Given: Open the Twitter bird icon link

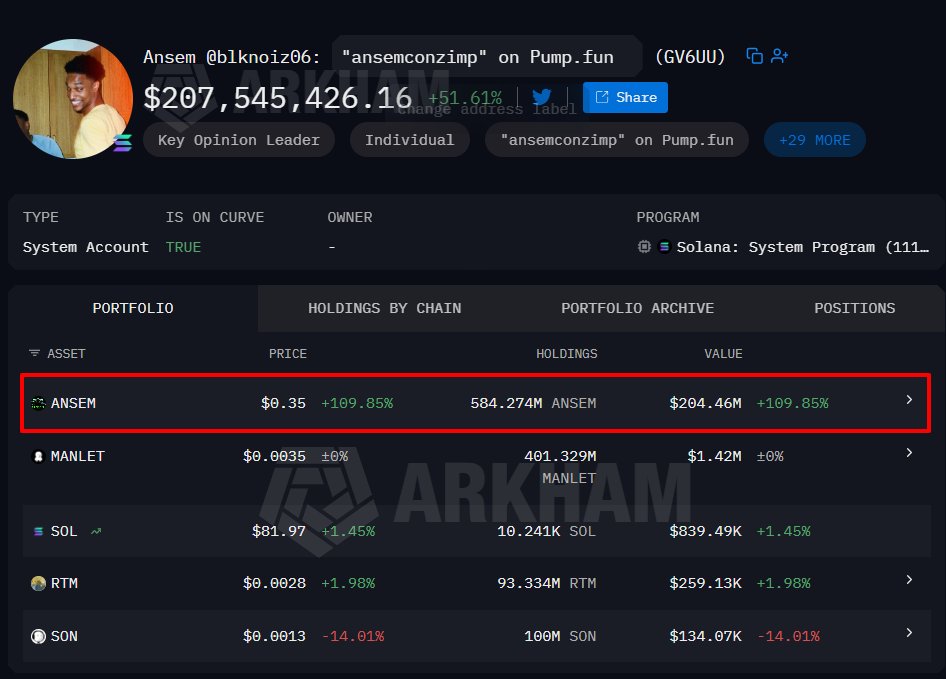Looking at the screenshot, I should coord(542,97).
